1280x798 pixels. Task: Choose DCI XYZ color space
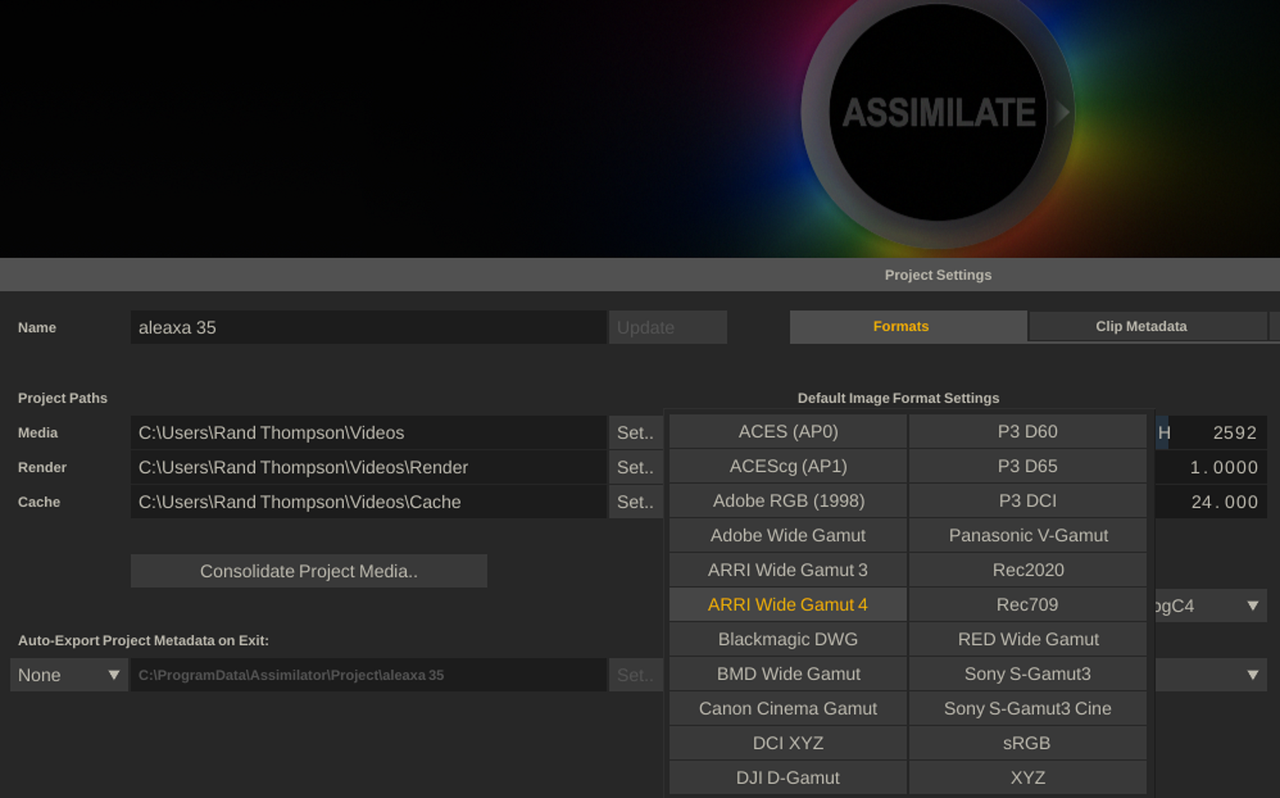click(x=788, y=743)
